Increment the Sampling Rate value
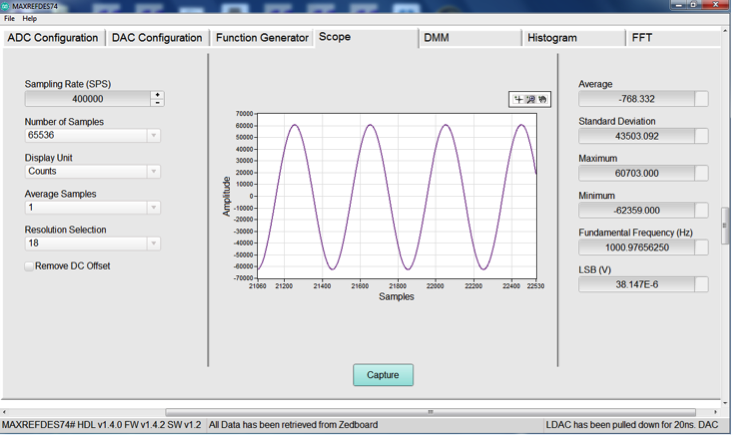 tap(157, 95)
